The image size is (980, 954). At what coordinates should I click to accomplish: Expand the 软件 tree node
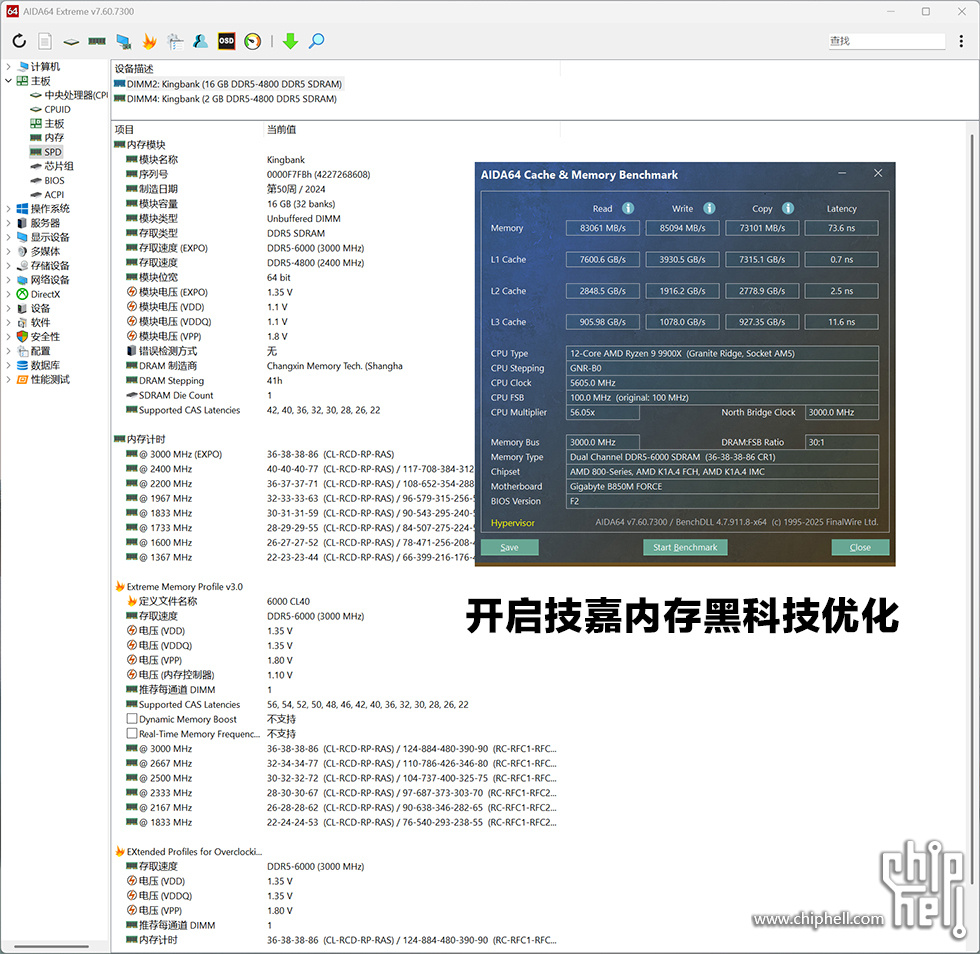pyautogui.click(x=8, y=323)
